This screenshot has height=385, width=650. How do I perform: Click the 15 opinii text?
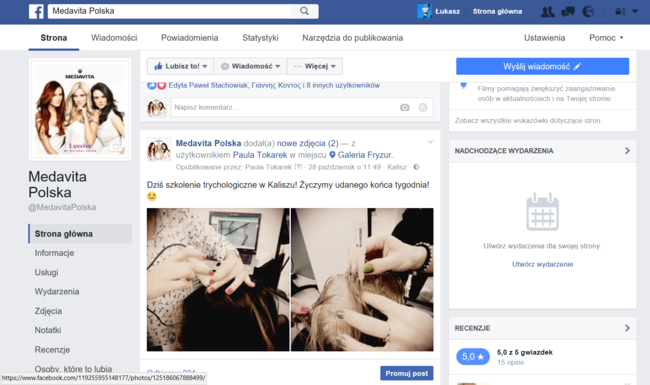coord(510,362)
